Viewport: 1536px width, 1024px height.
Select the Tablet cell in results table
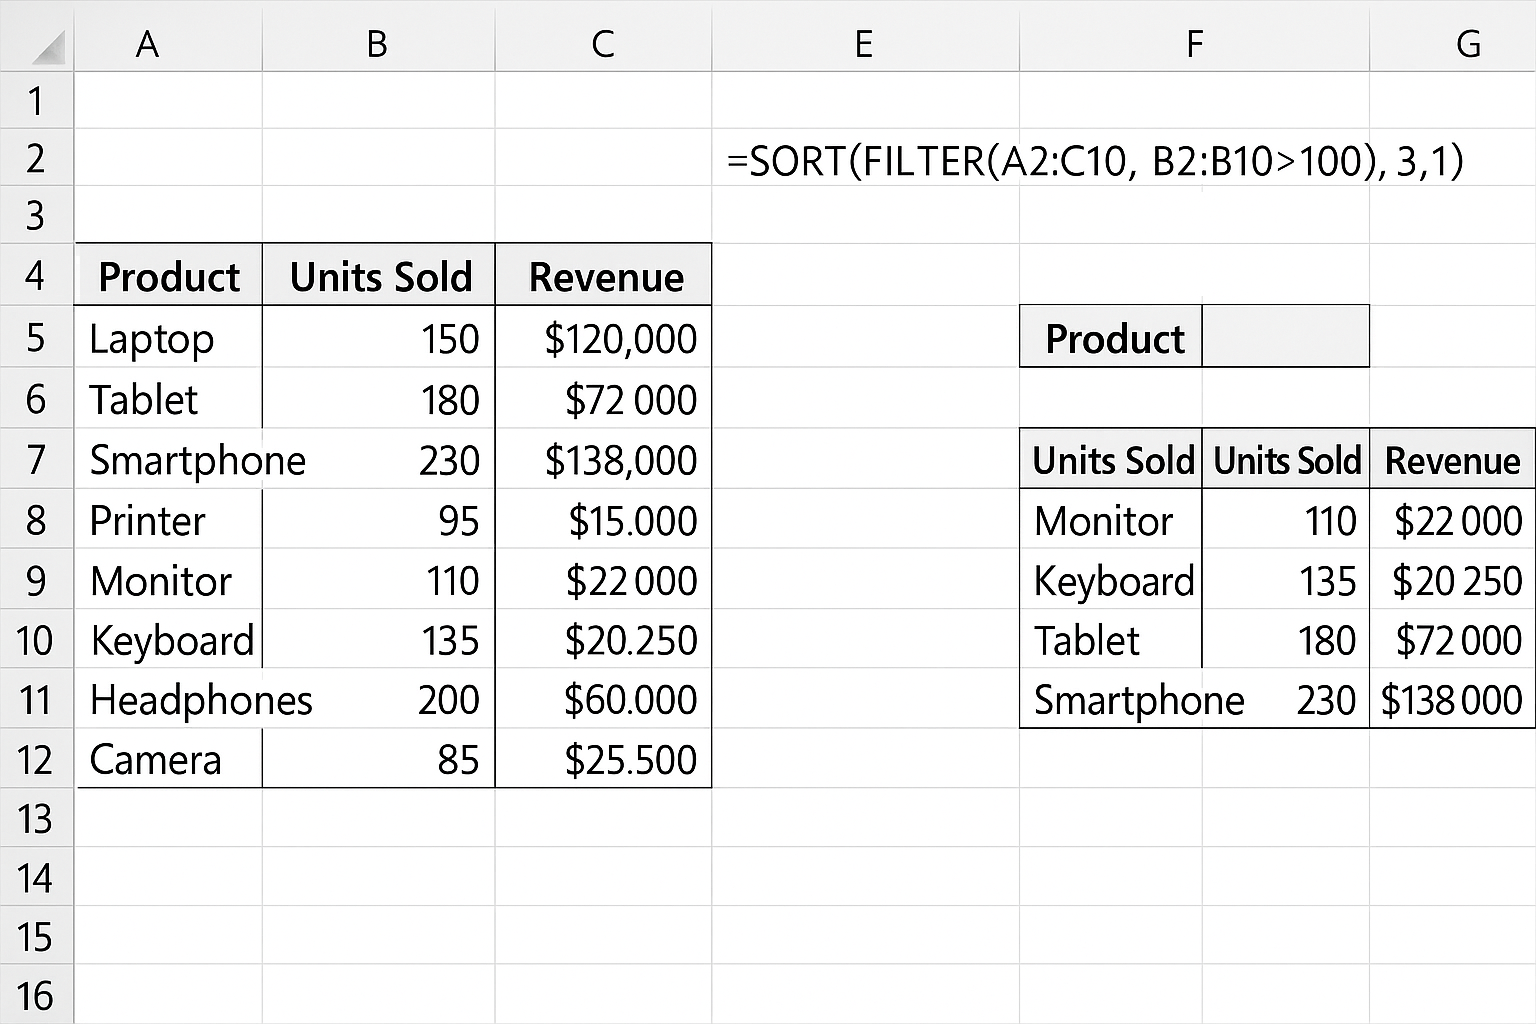[x=1111, y=639]
